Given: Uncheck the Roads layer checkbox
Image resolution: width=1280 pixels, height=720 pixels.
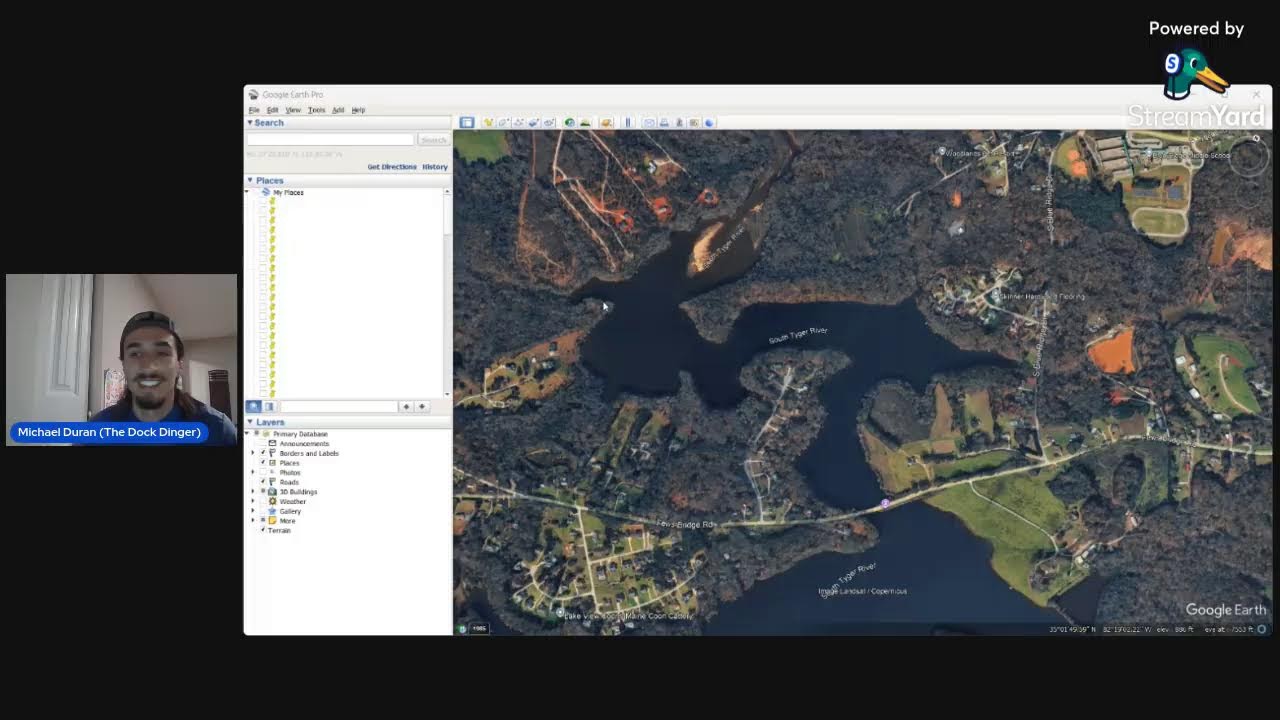Looking at the screenshot, I should click(263, 482).
